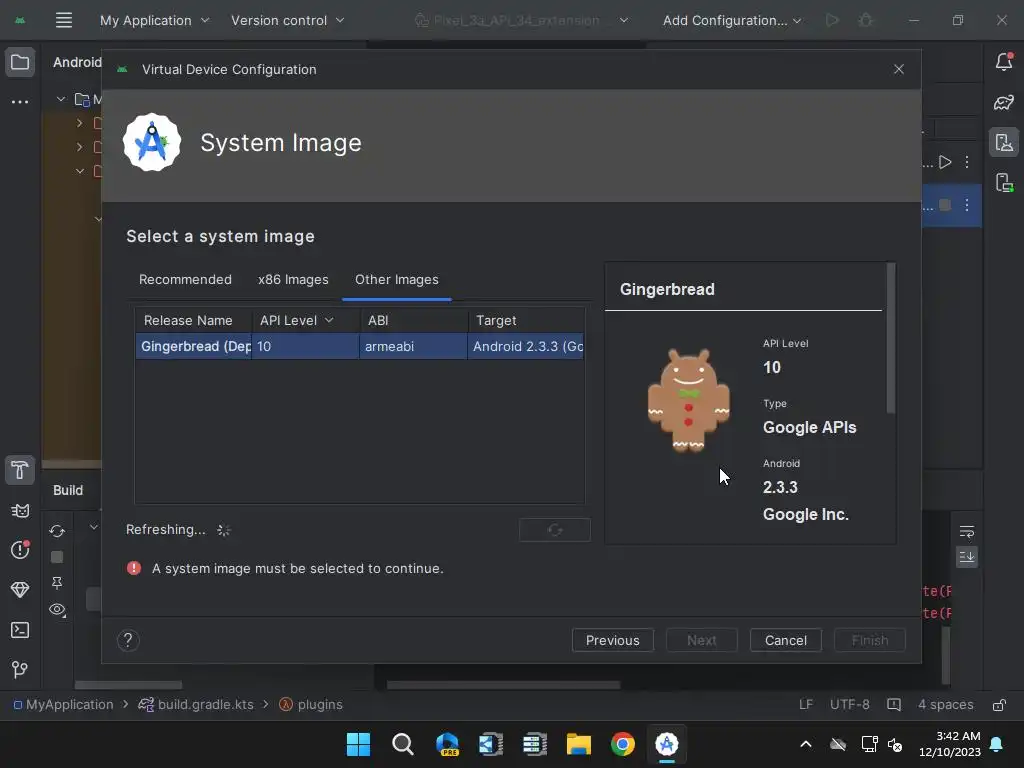The height and width of the screenshot is (768, 1024).
Task: Open the Gradle elephant tool window
Action: (x=1004, y=102)
